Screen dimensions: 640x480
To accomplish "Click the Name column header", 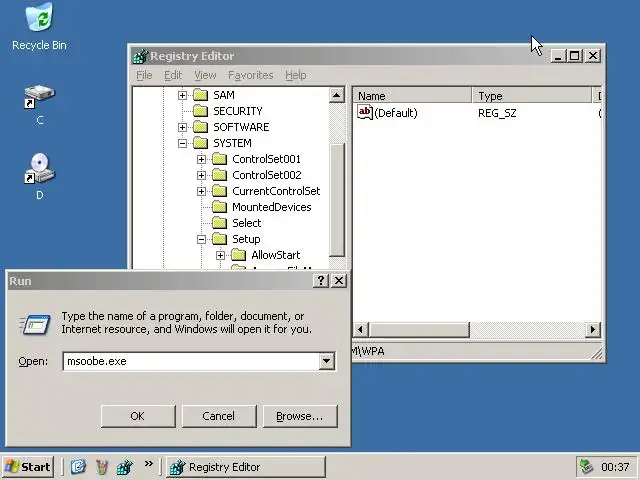I will point(412,96).
